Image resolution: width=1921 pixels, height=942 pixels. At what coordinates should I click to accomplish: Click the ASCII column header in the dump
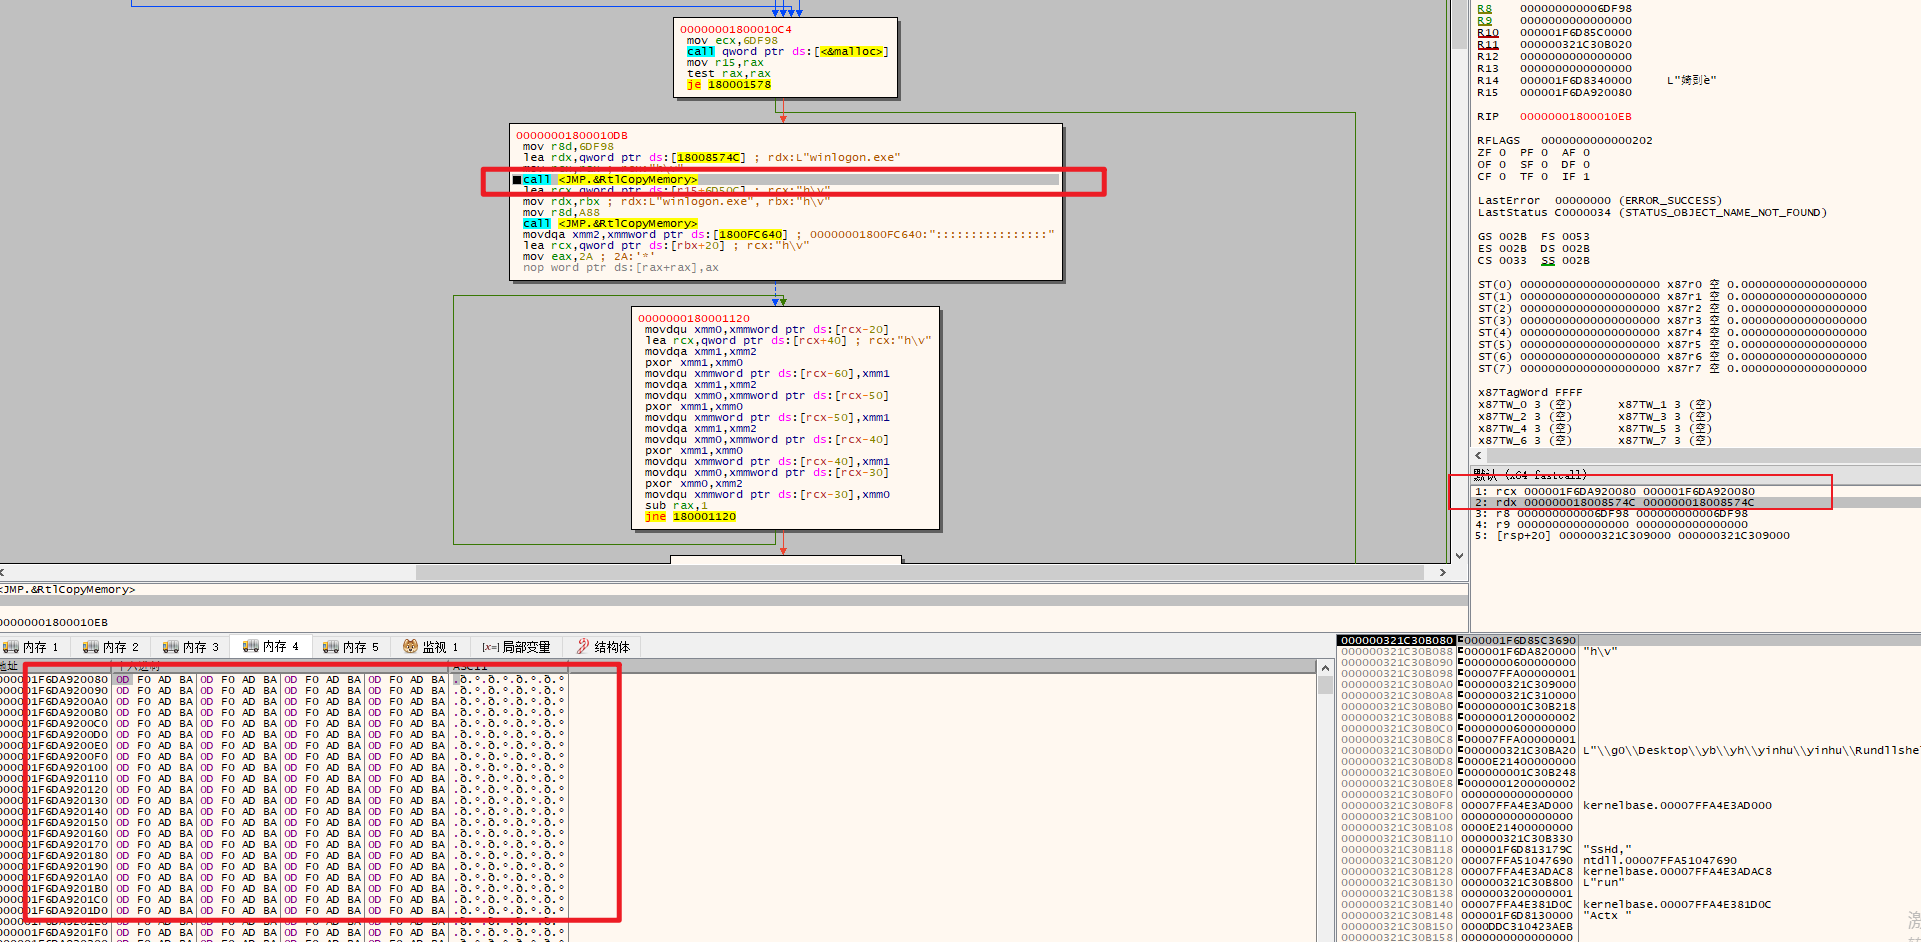510,666
